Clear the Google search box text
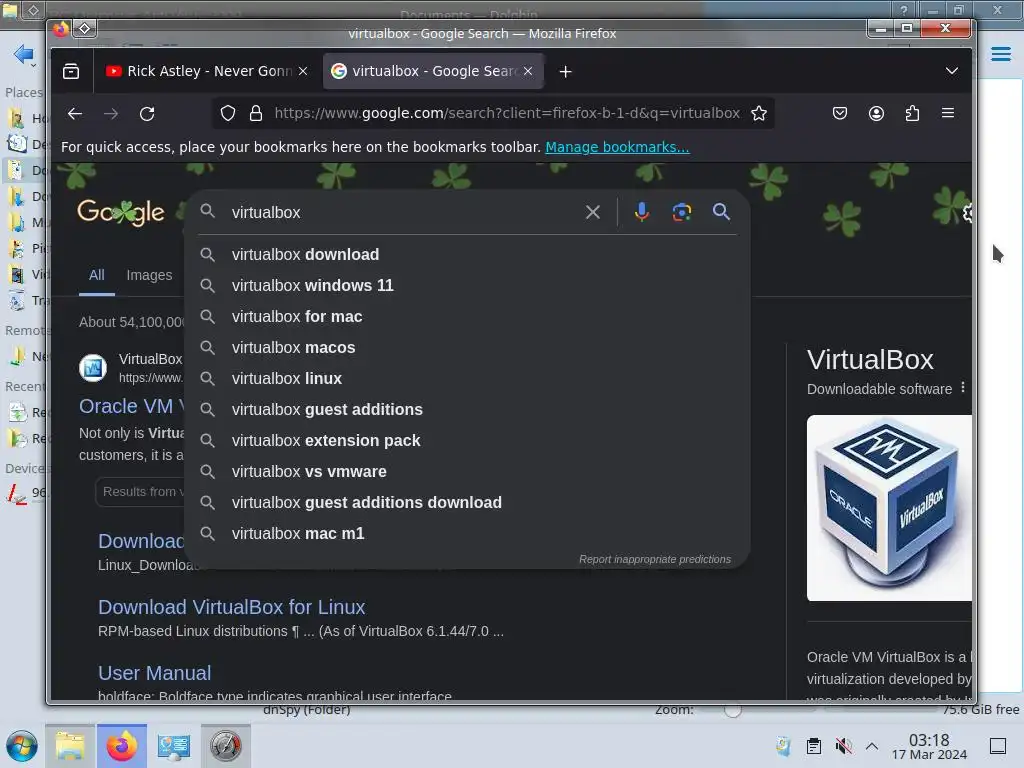Viewport: 1024px width, 768px height. pyautogui.click(x=592, y=212)
